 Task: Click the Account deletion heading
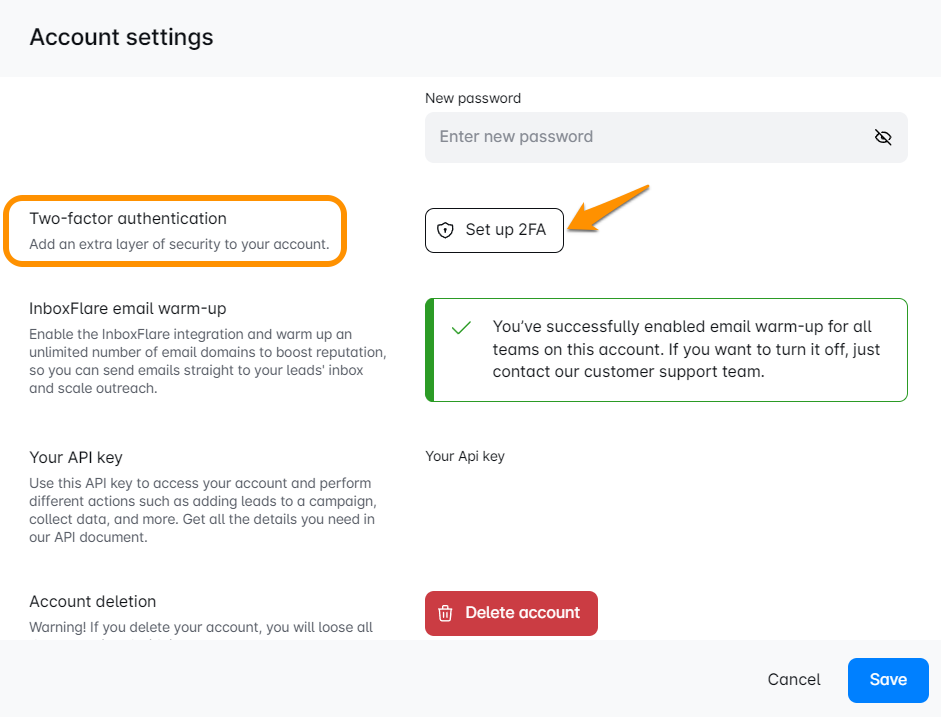click(93, 601)
